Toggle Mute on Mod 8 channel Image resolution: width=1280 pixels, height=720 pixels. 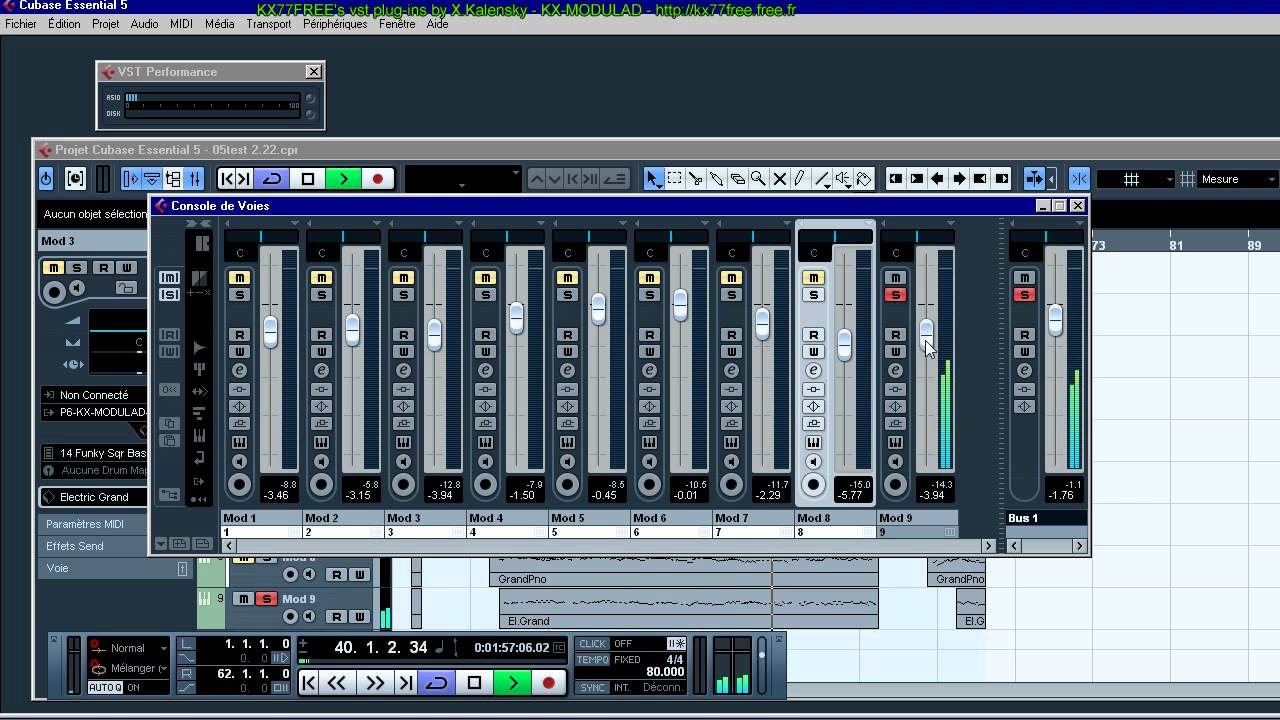814,278
